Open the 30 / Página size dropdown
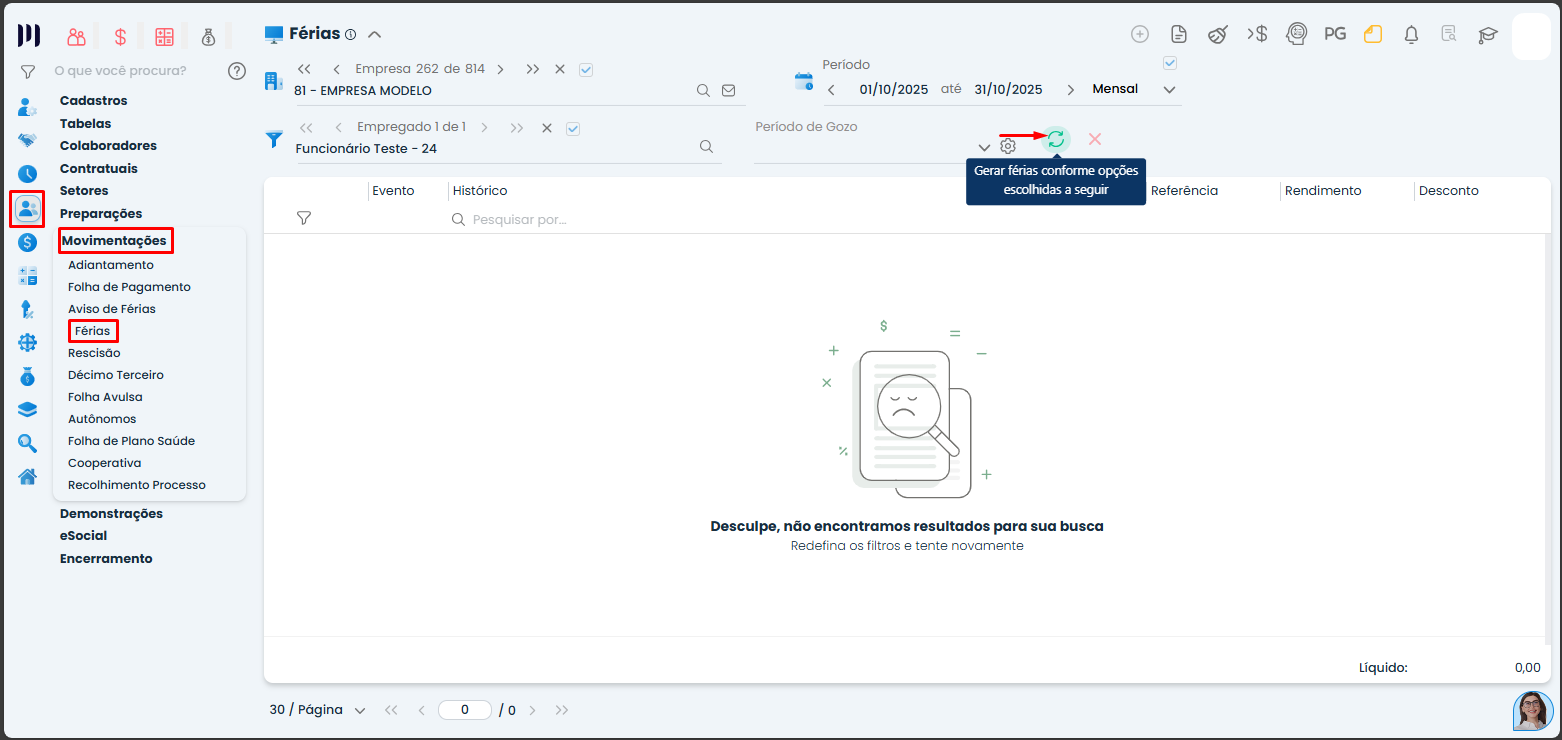Screen dimensions: 1562x740 pyautogui.click(x=359, y=710)
